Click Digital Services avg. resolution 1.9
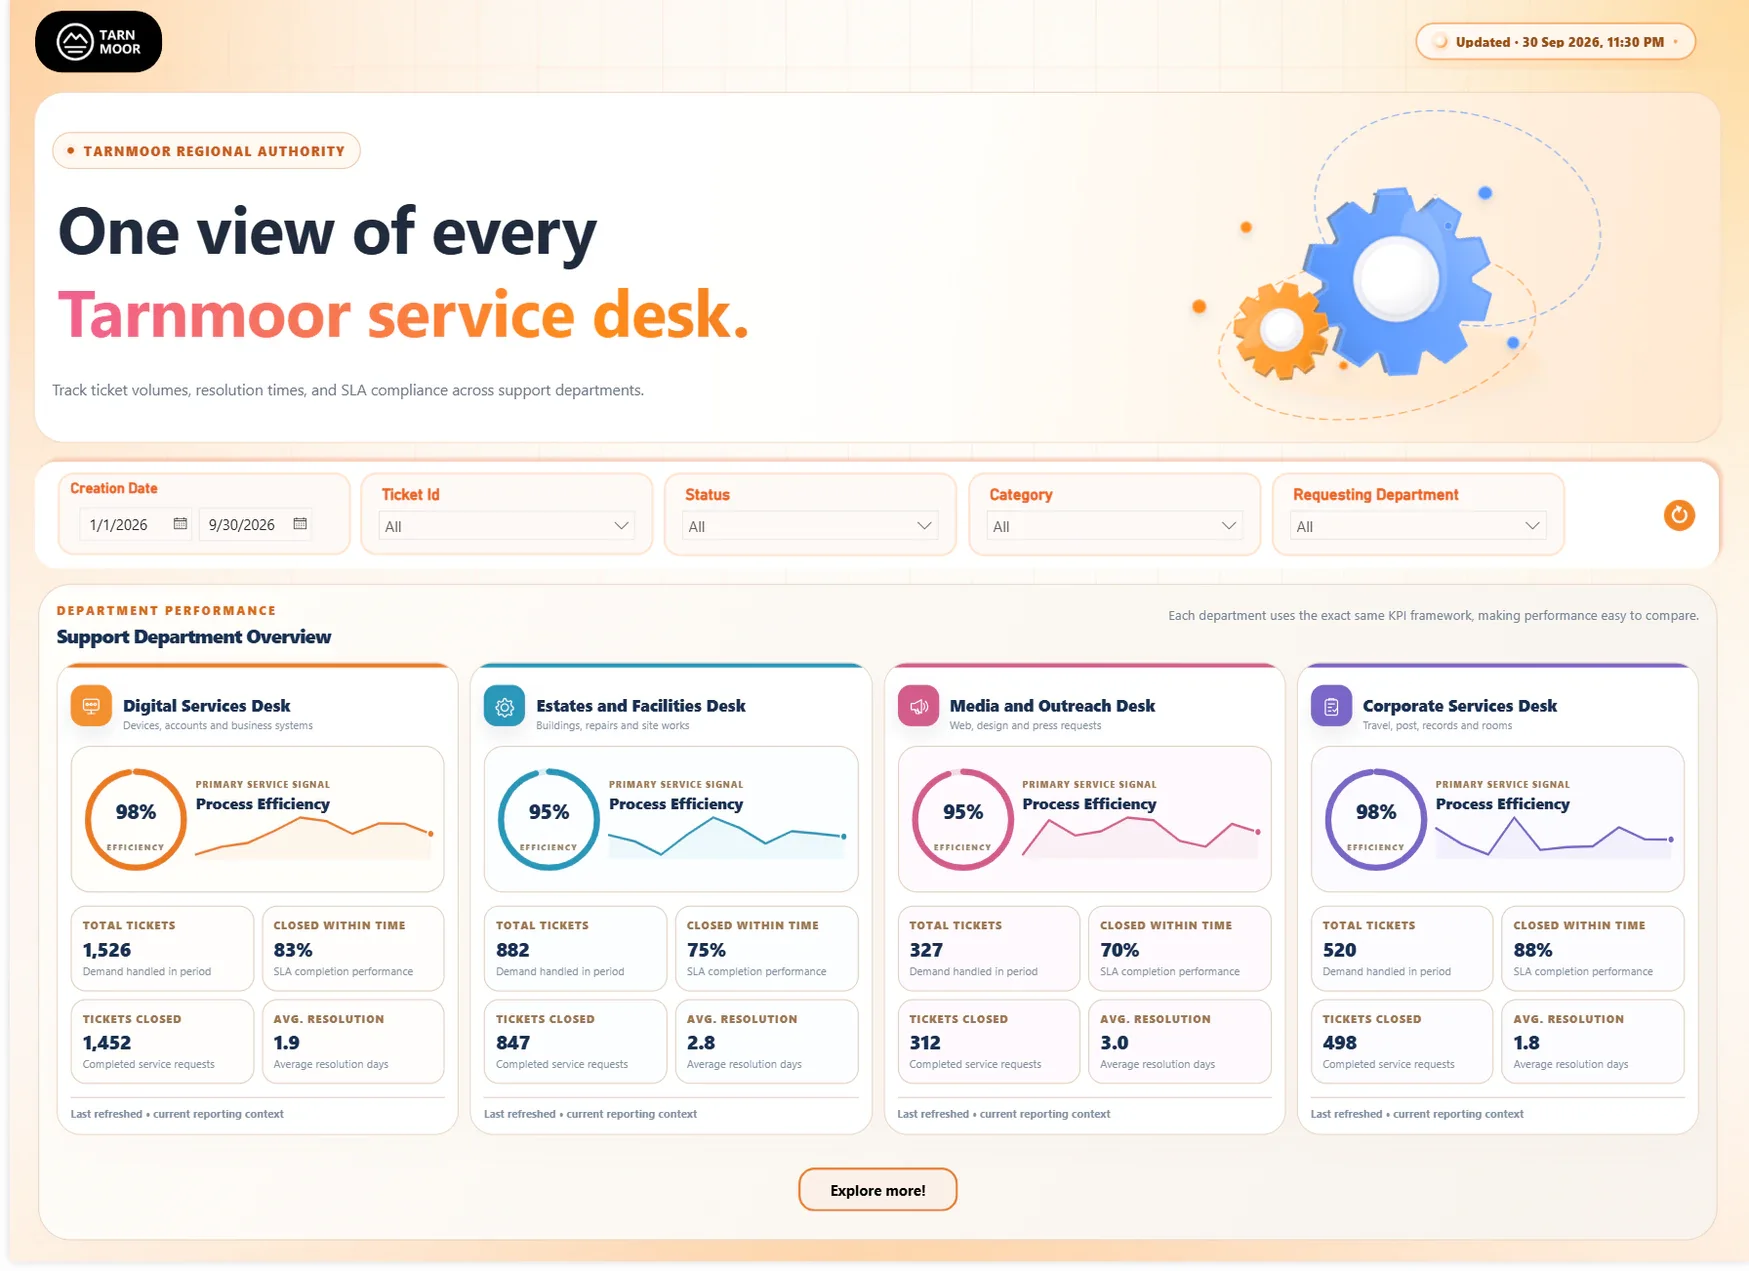1749x1271 pixels. (x=353, y=1041)
